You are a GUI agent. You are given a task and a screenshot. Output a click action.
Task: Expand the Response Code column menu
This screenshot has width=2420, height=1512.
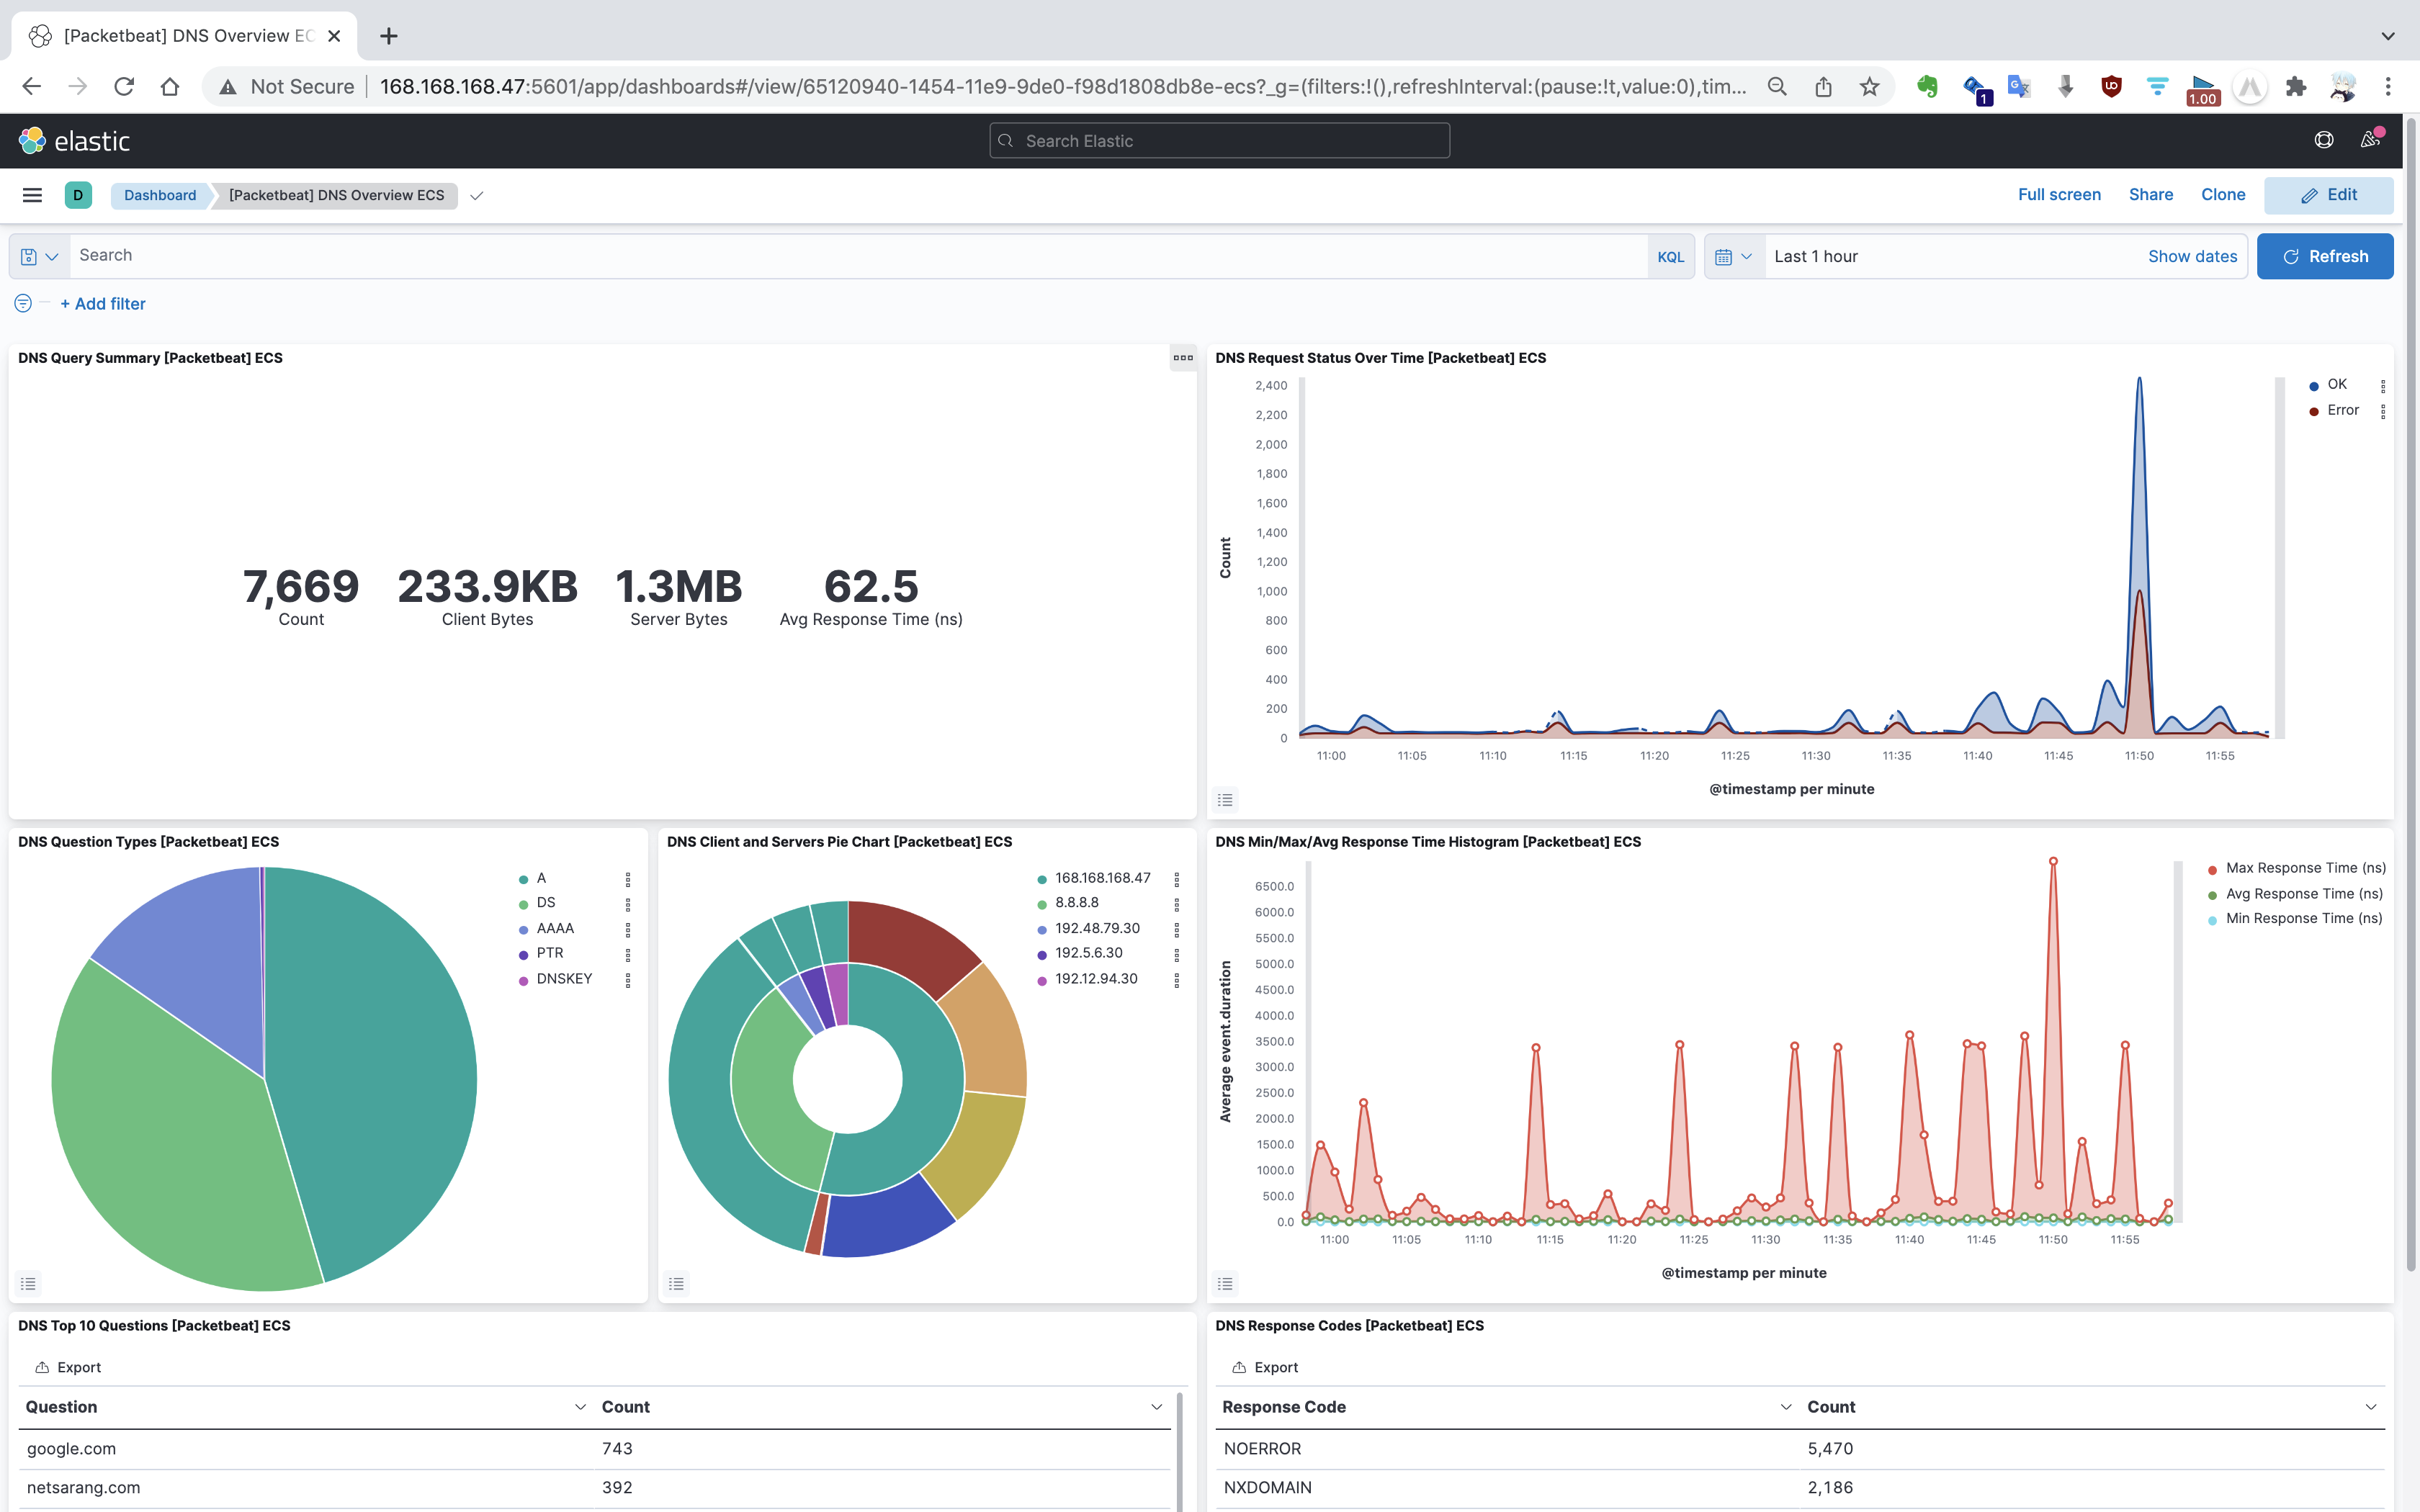tap(1786, 1407)
